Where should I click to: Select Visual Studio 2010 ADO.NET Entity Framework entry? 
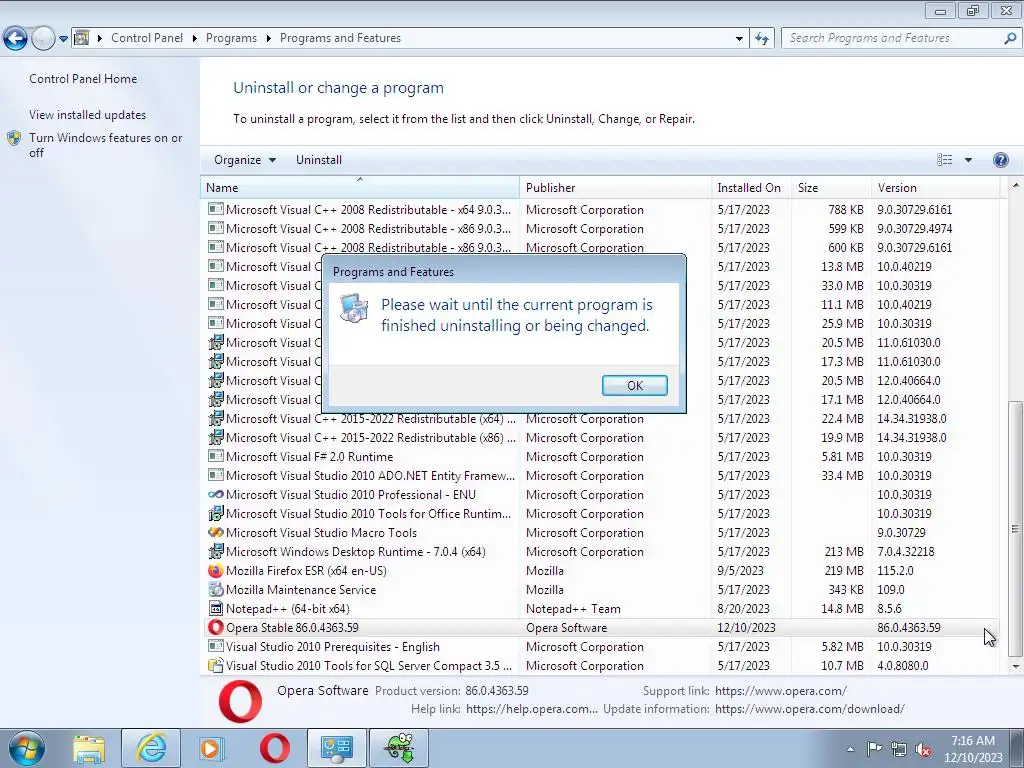click(600, 476)
